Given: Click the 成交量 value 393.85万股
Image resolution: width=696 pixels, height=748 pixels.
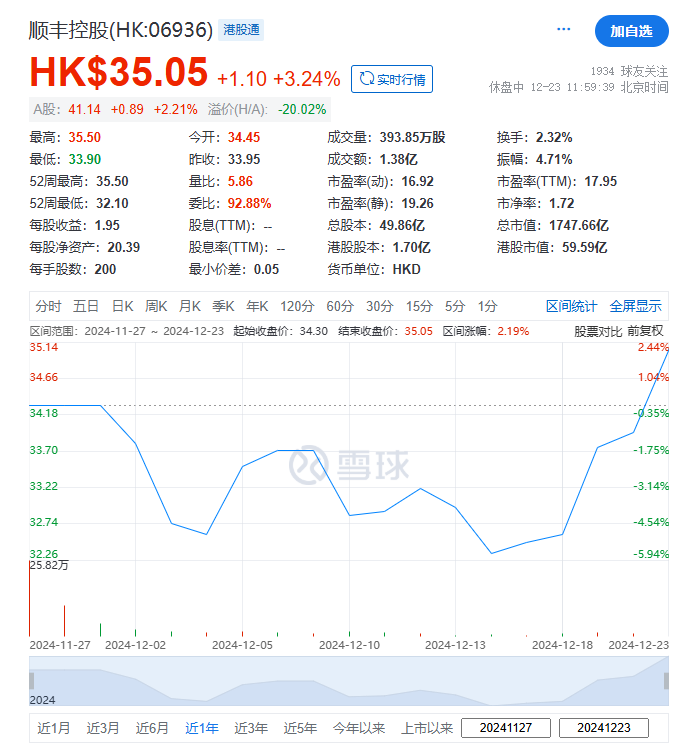Looking at the screenshot, I should [x=412, y=137].
